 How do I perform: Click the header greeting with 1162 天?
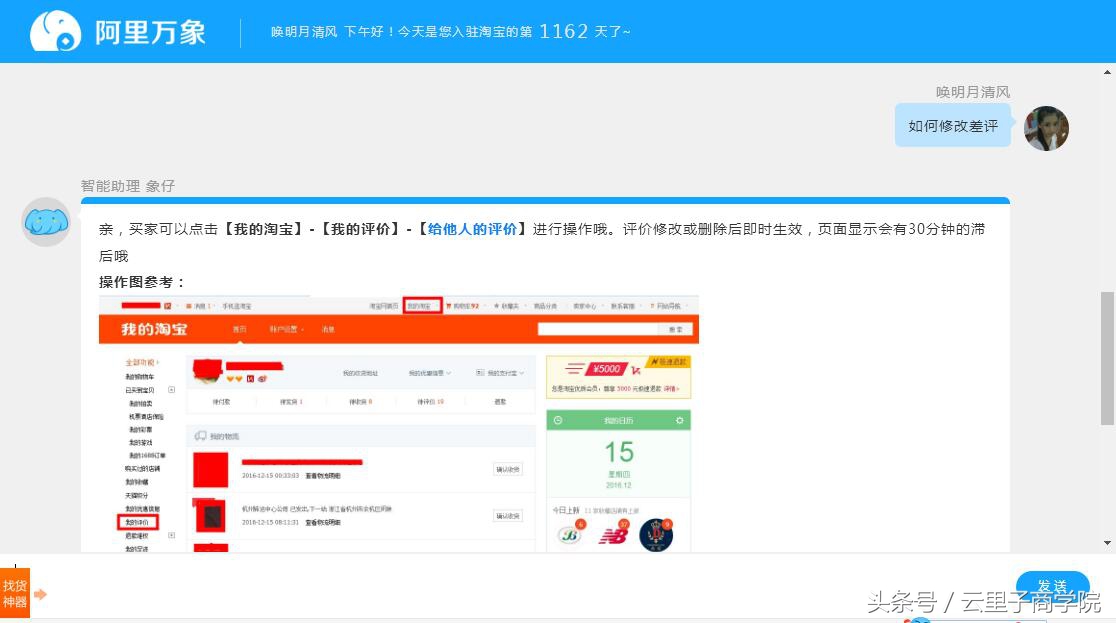(450, 31)
